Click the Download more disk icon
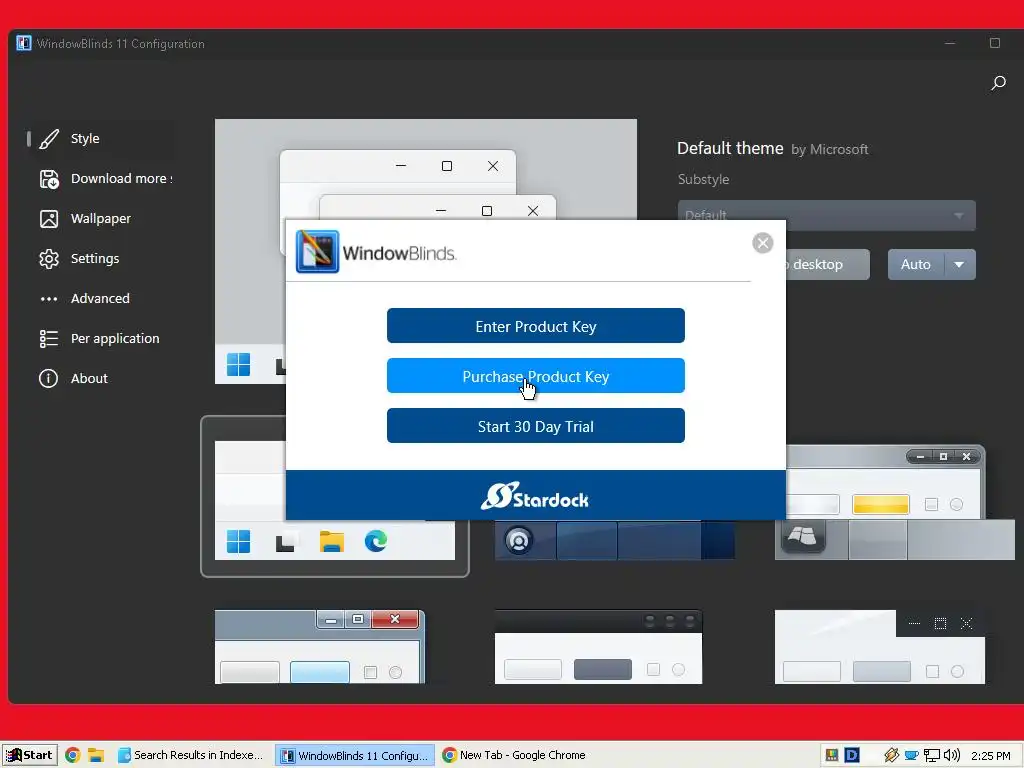The width and height of the screenshot is (1024, 768). (49, 179)
